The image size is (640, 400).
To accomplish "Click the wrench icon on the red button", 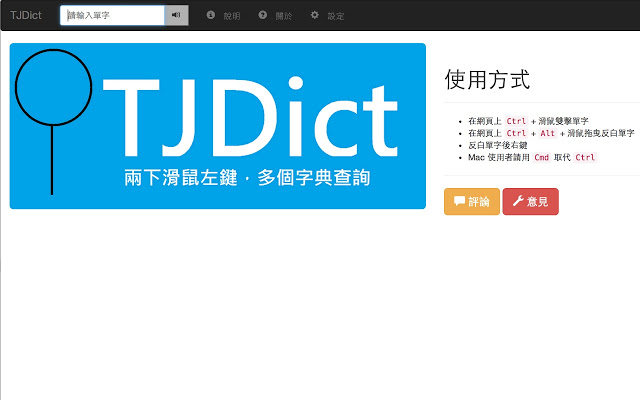I will [x=518, y=201].
